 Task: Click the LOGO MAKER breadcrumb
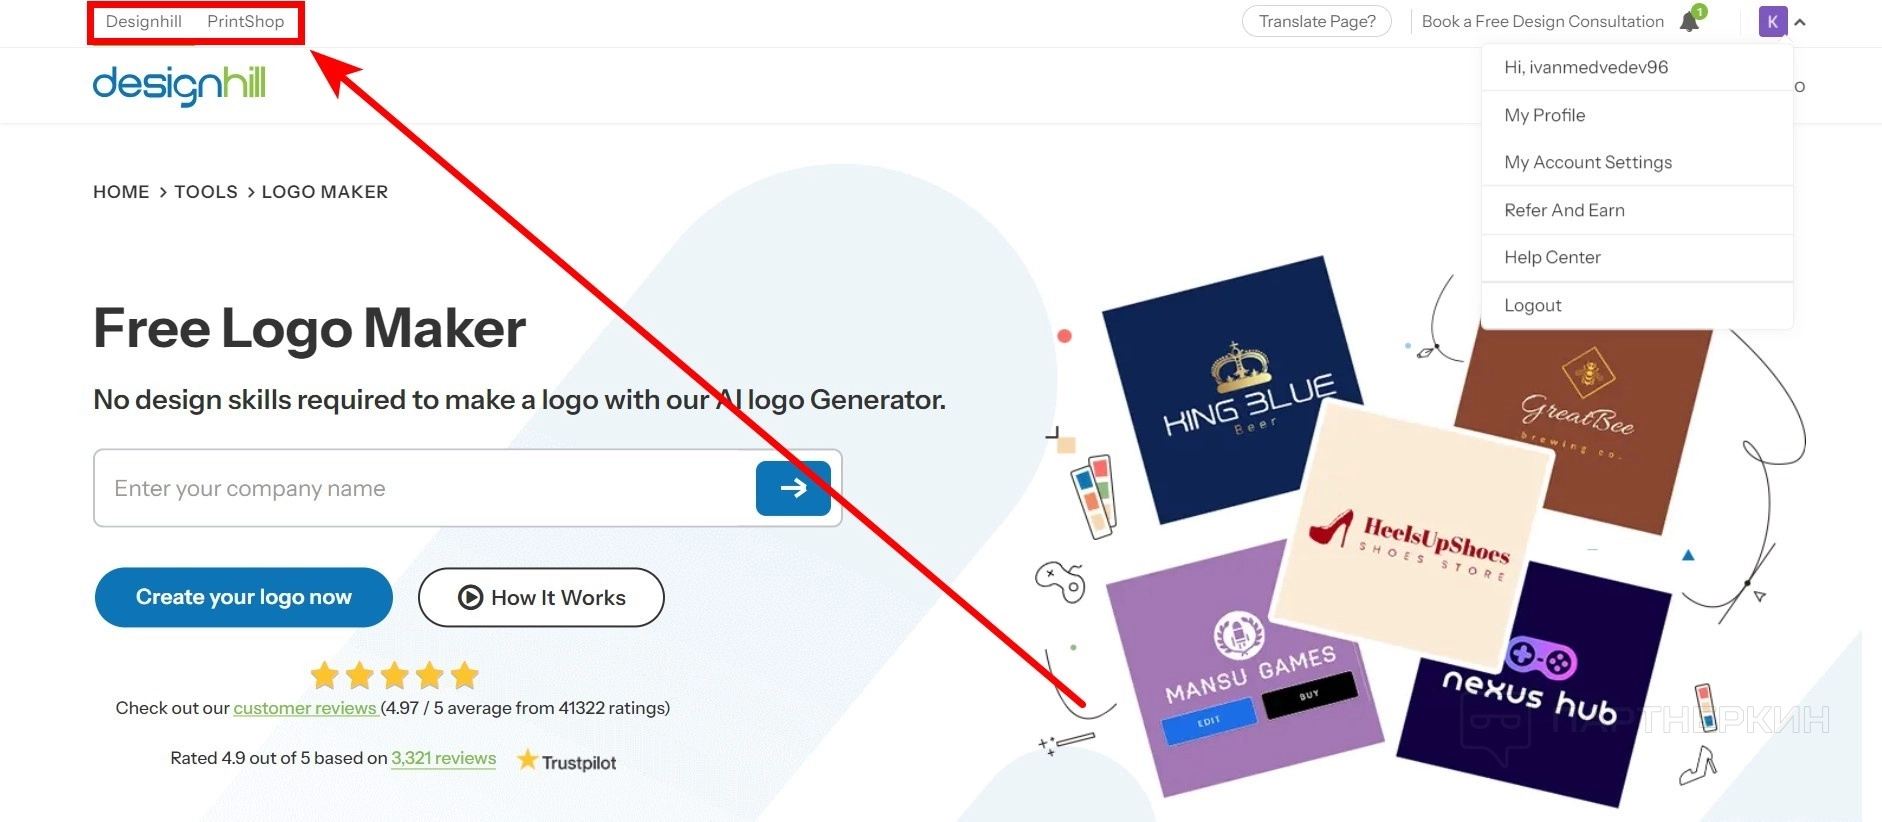[x=325, y=192]
